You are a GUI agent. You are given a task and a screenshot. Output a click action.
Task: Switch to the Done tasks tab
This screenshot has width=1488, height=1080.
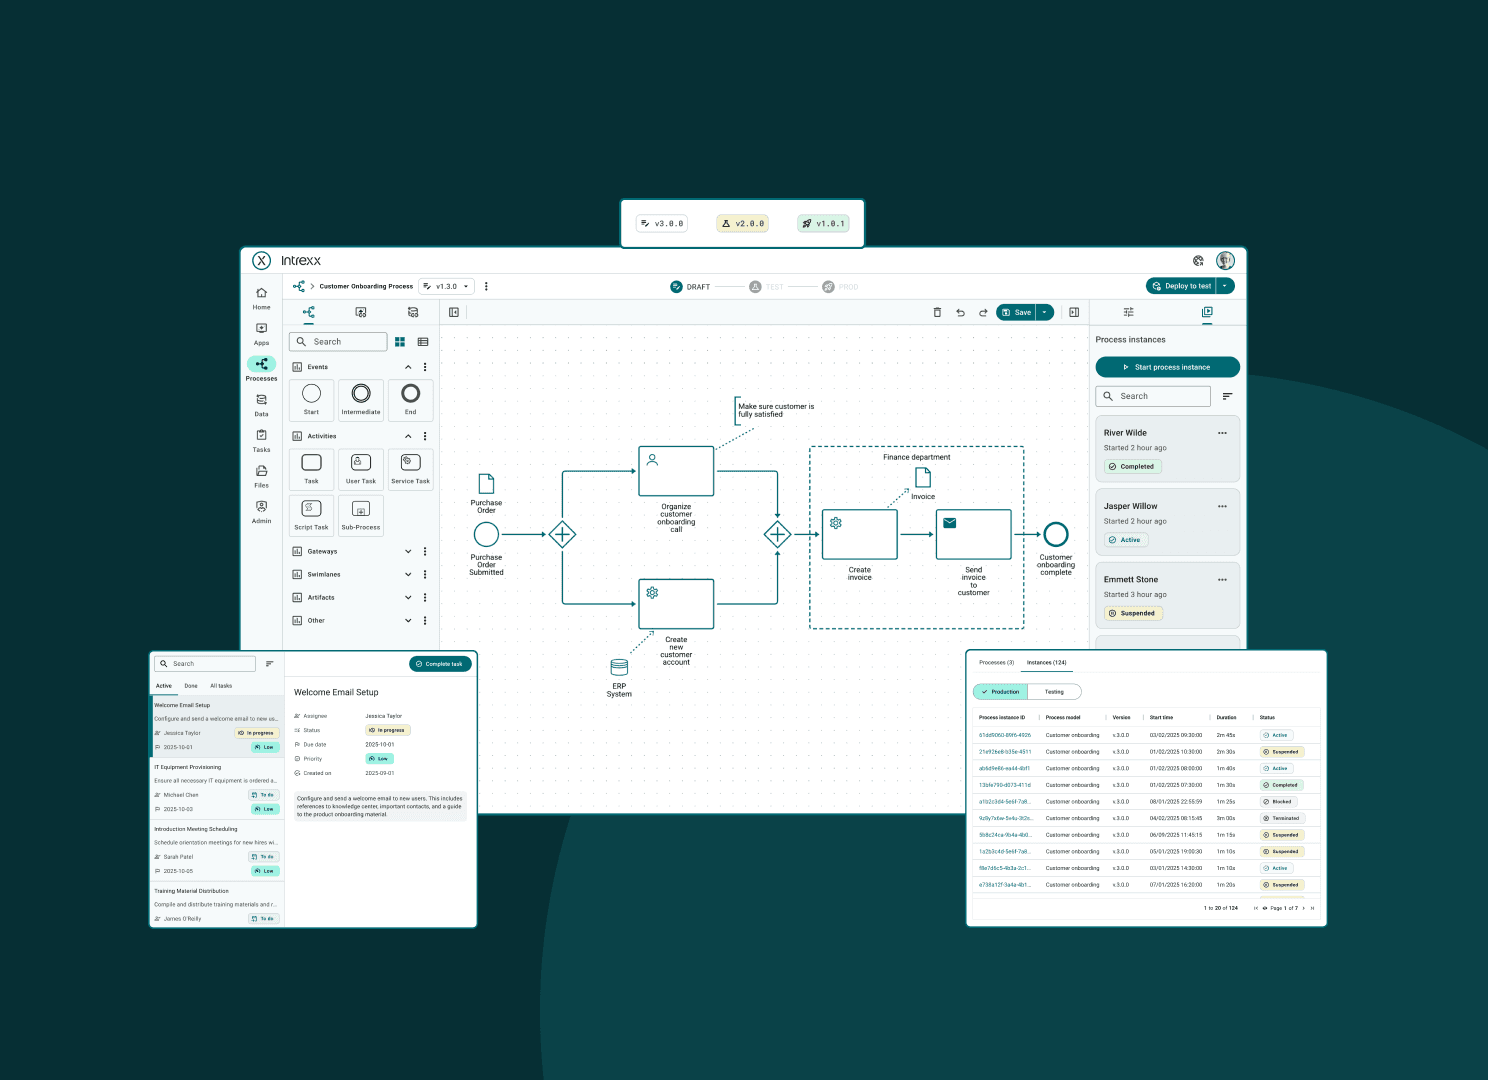pyautogui.click(x=191, y=686)
